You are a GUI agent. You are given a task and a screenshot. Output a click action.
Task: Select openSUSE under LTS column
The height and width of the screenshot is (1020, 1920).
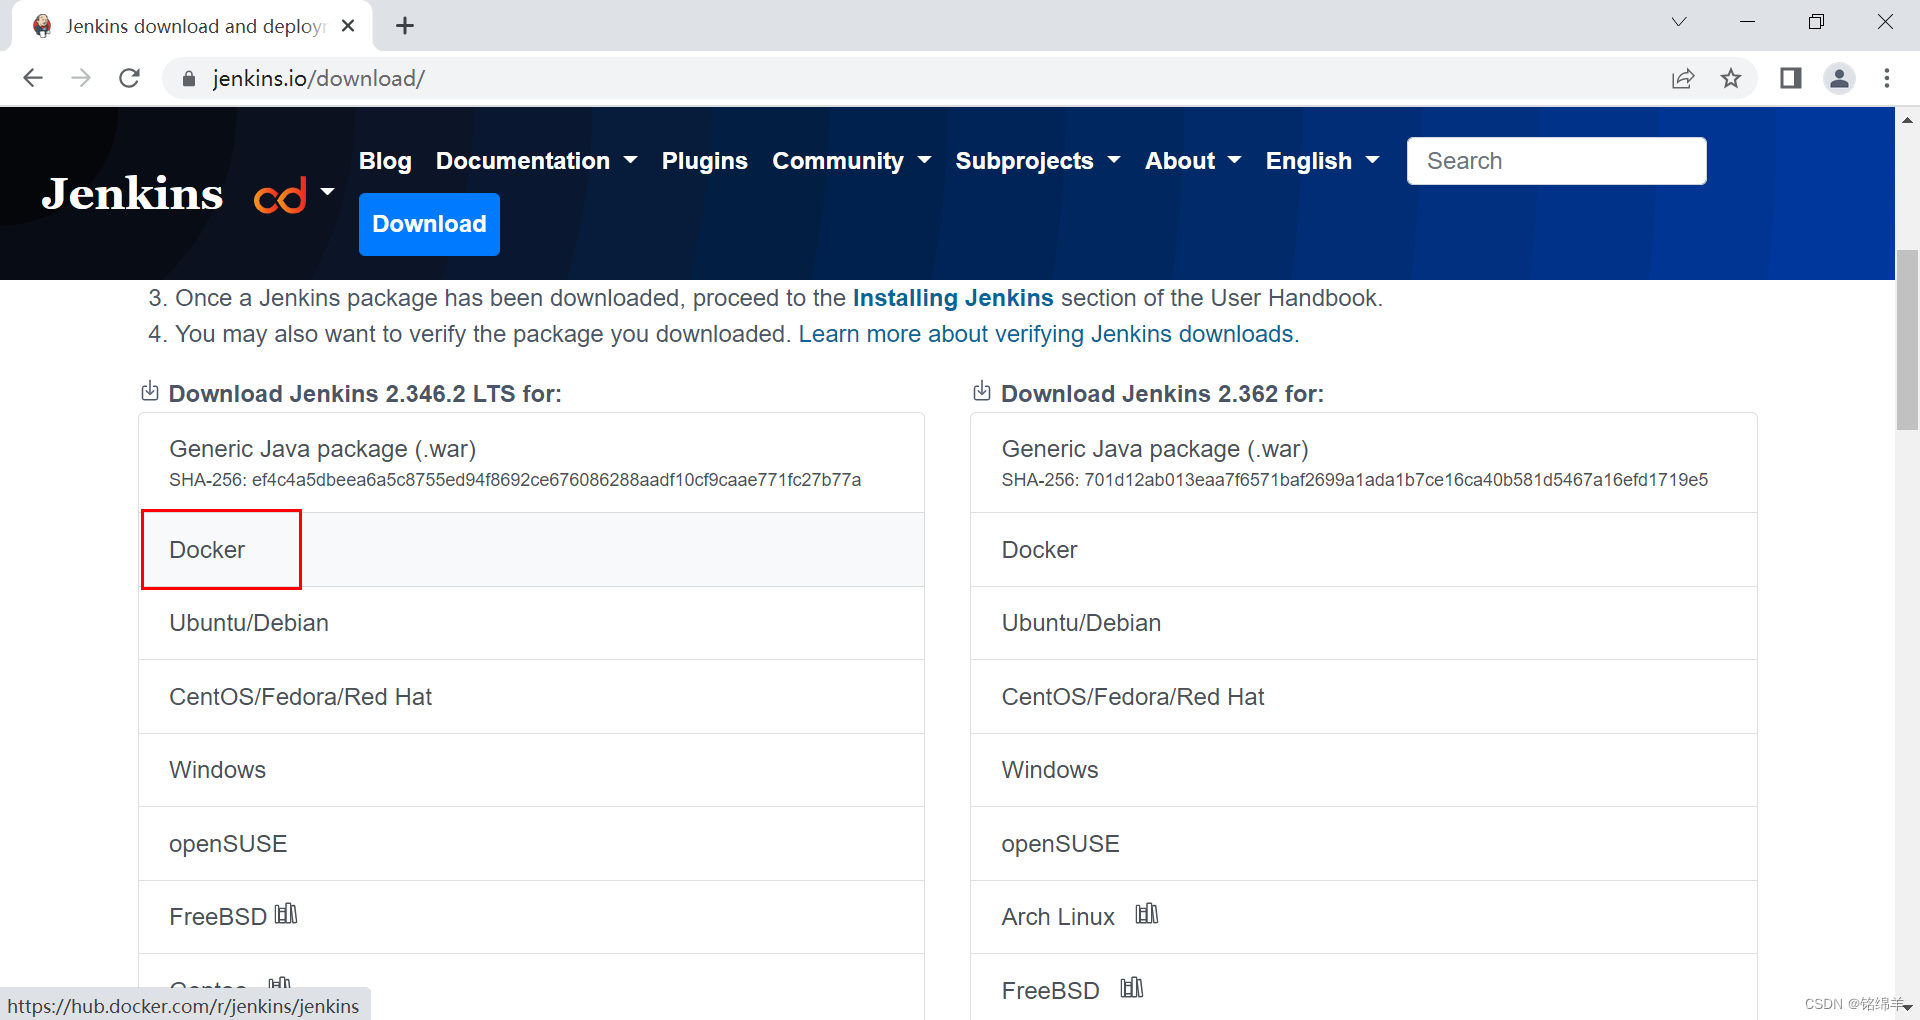coord(531,844)
